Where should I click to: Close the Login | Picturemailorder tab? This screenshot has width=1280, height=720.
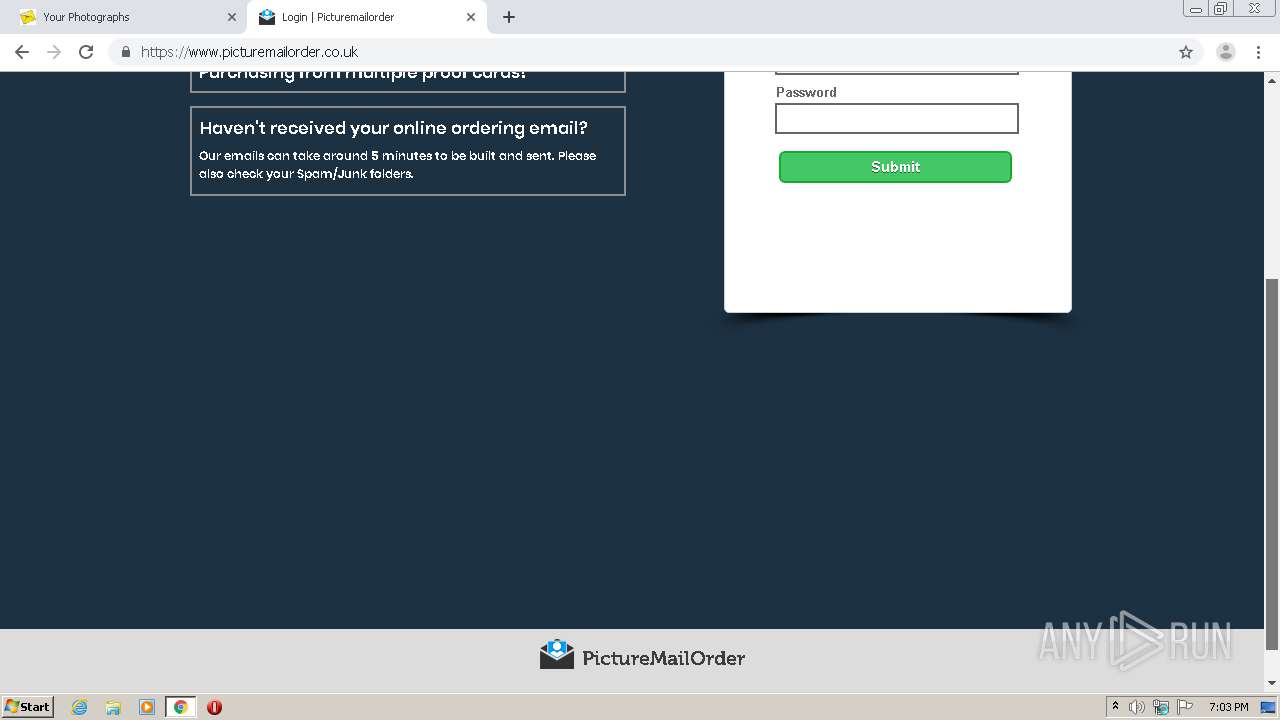[471, 17]
